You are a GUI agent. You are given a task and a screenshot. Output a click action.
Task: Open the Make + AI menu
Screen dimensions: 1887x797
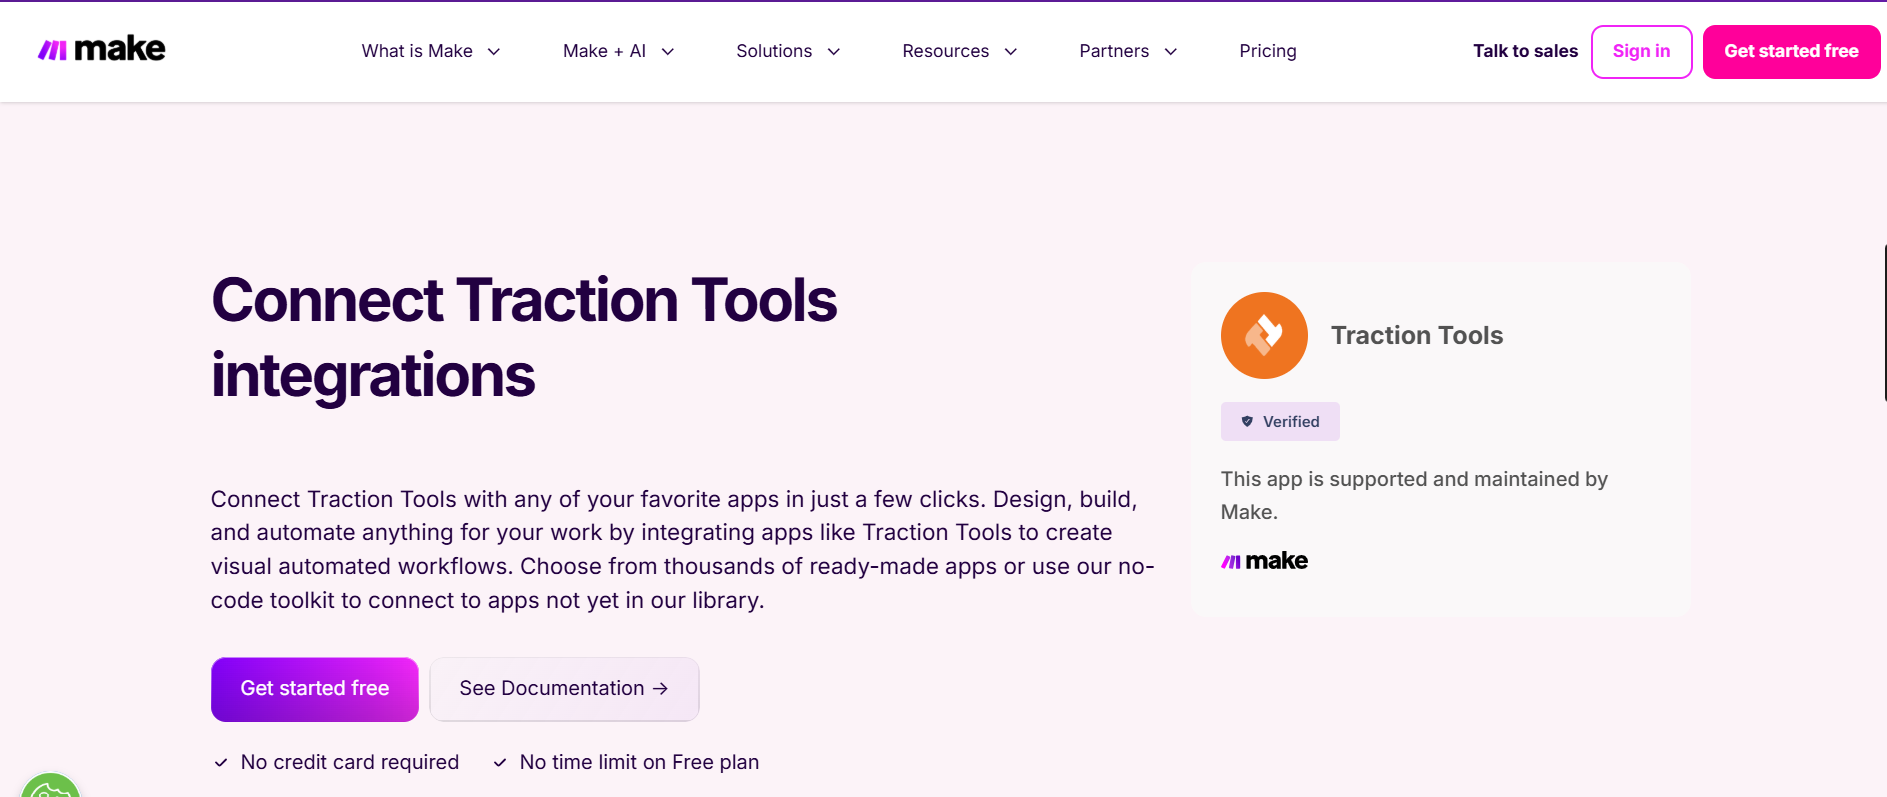coord(604,51)
